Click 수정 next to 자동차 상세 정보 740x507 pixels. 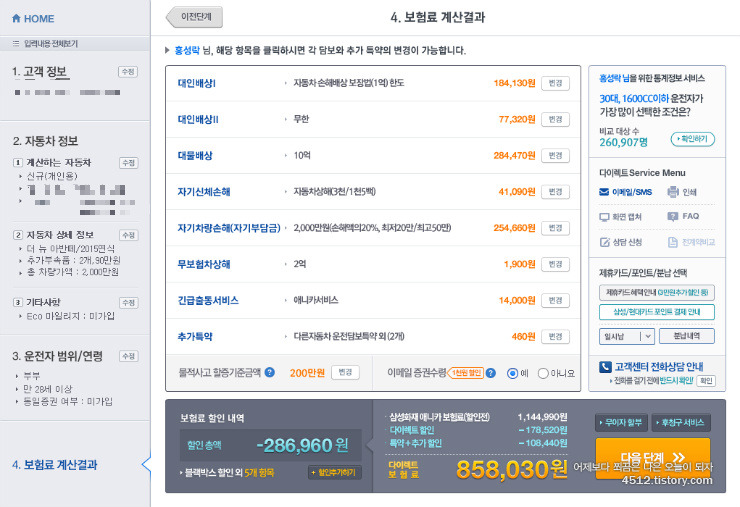[128, 235]
